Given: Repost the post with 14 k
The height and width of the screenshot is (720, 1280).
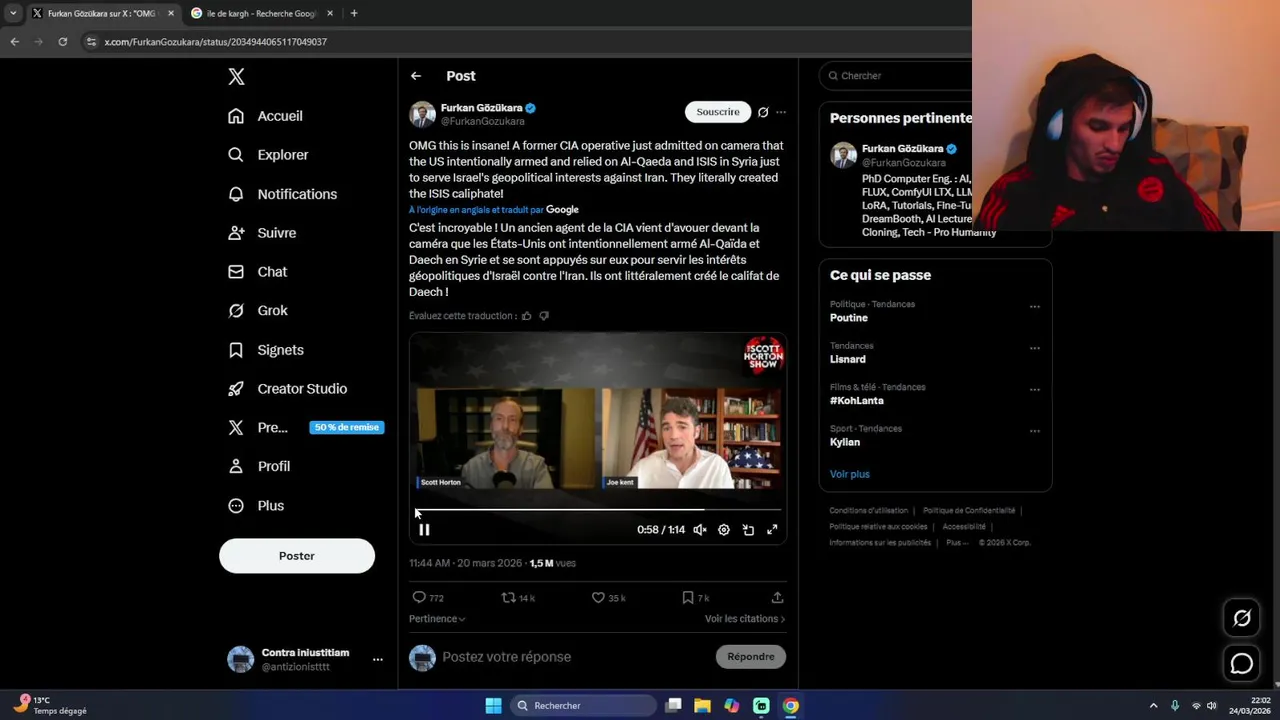Looking at the screenshot, I should pyautogui.click(x=518, y=598).
